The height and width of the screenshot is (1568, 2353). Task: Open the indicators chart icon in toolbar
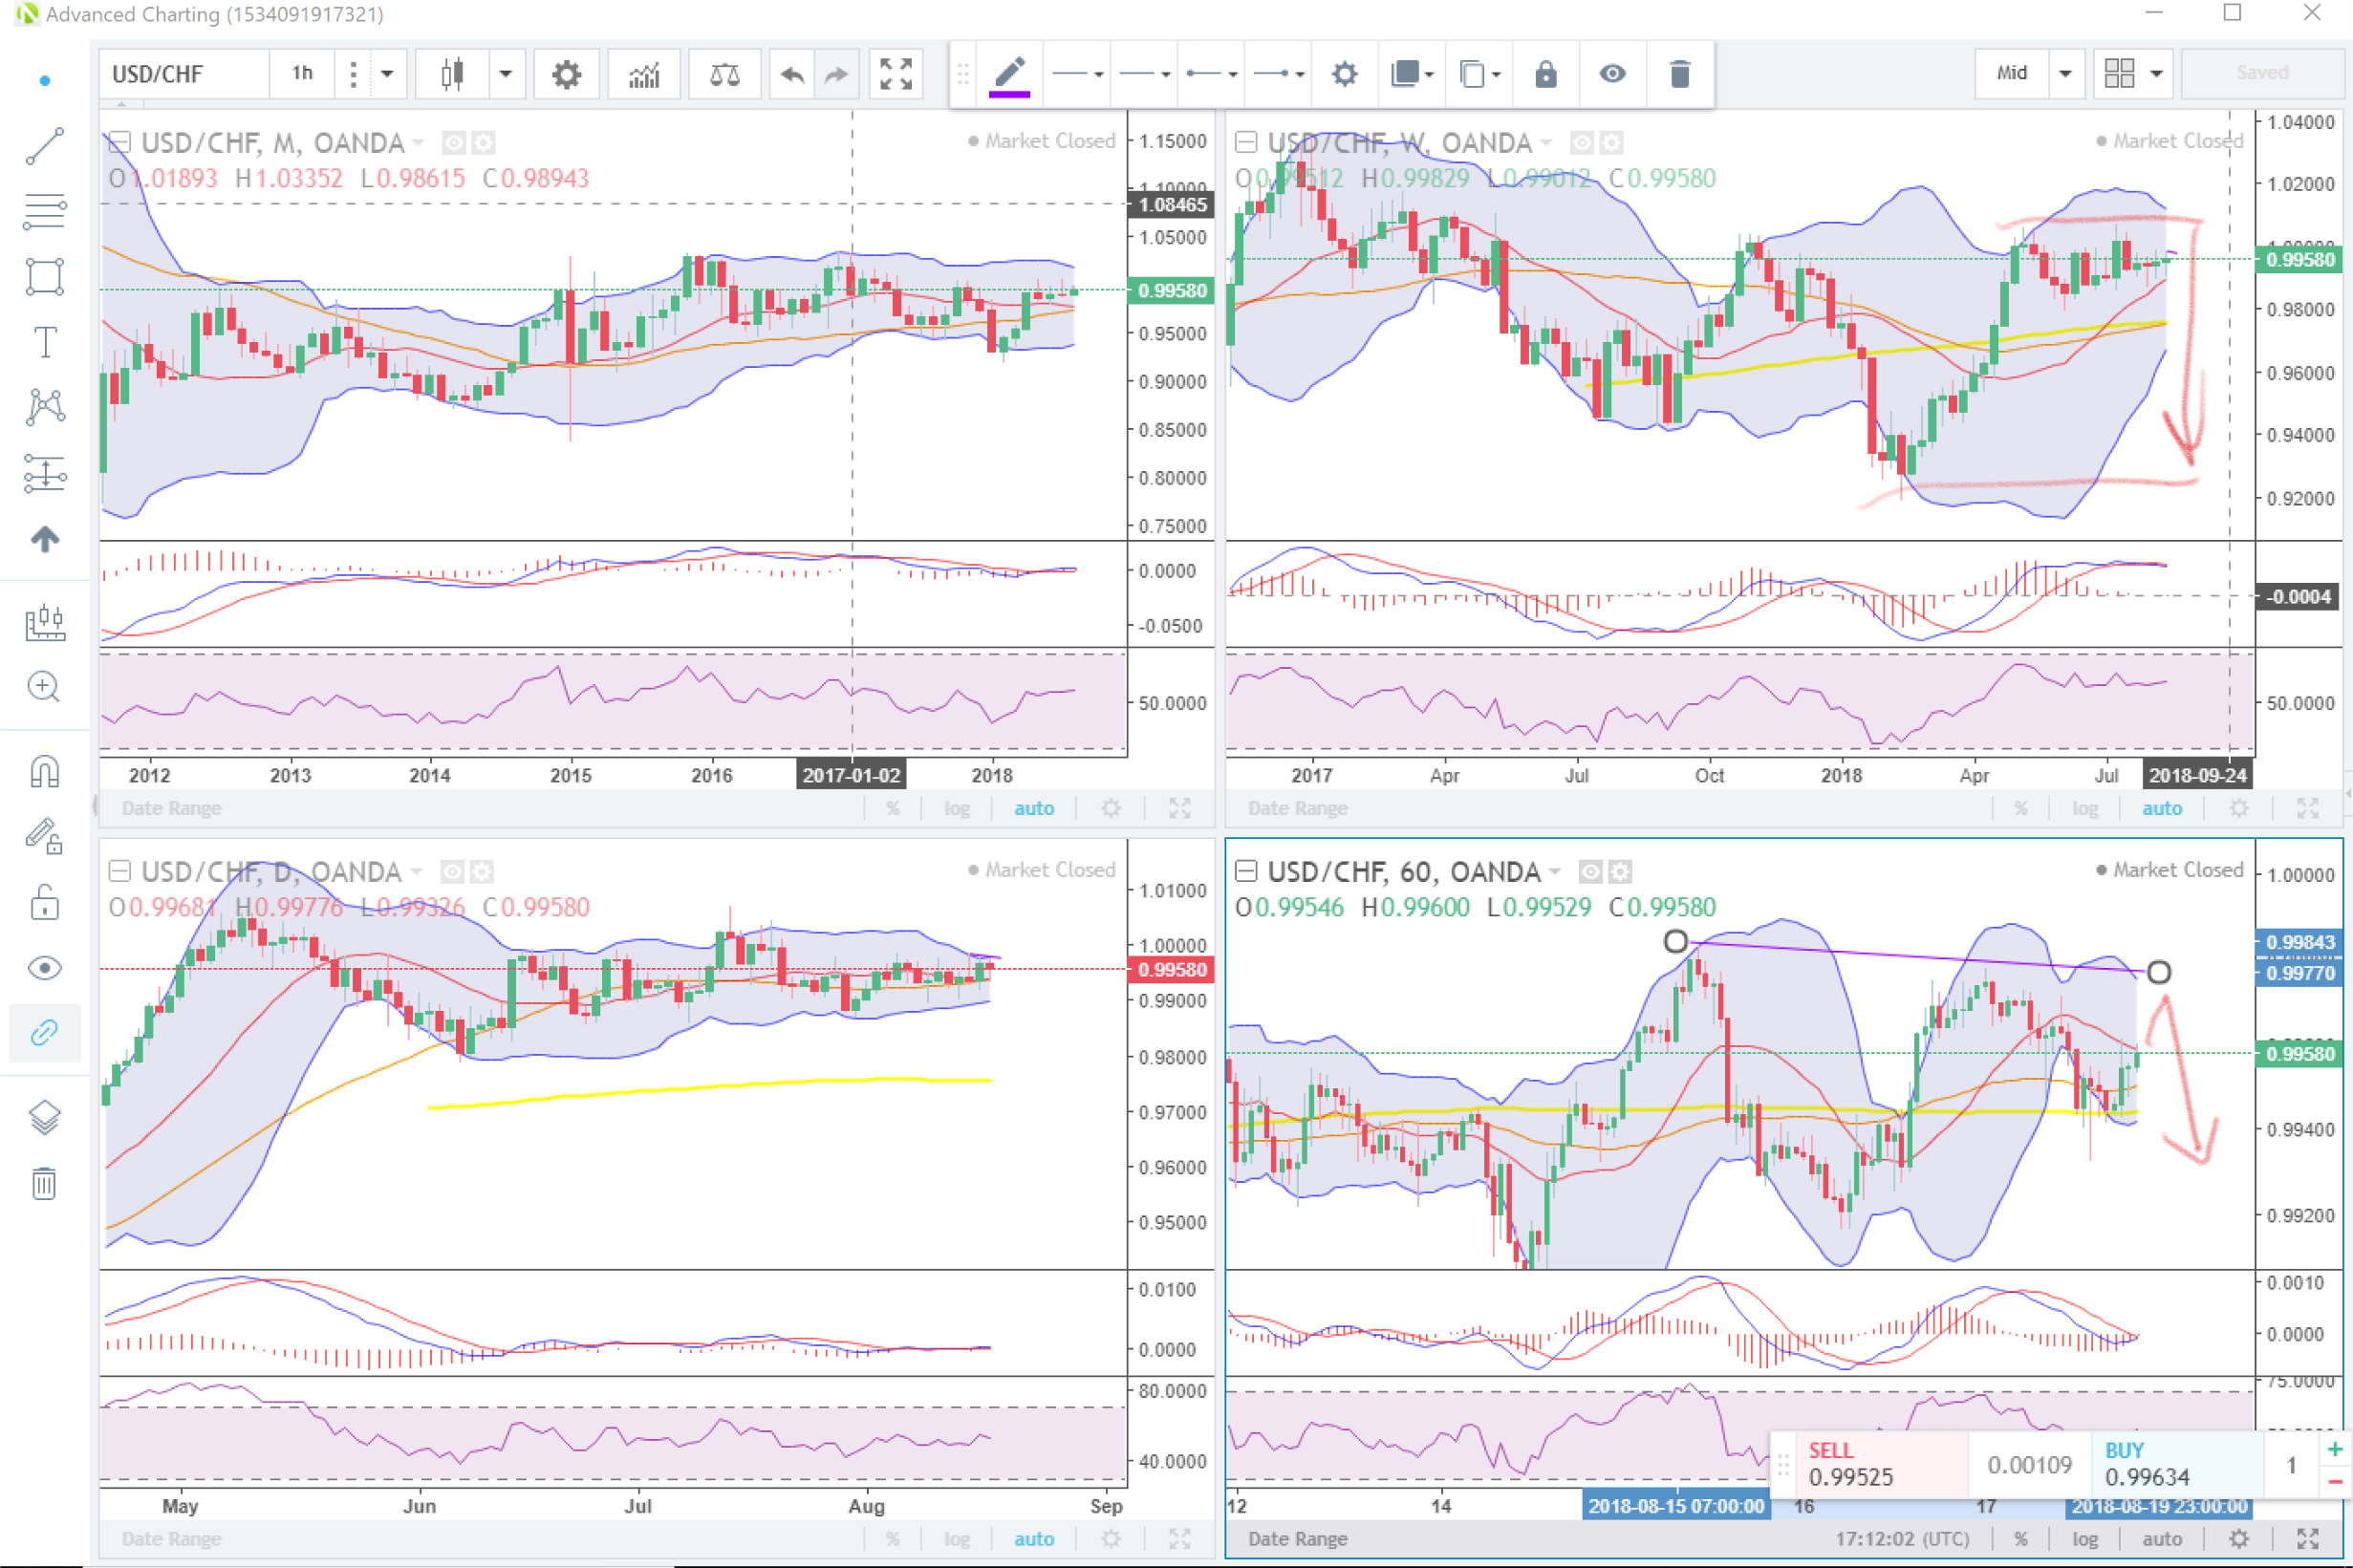[644, 74]
